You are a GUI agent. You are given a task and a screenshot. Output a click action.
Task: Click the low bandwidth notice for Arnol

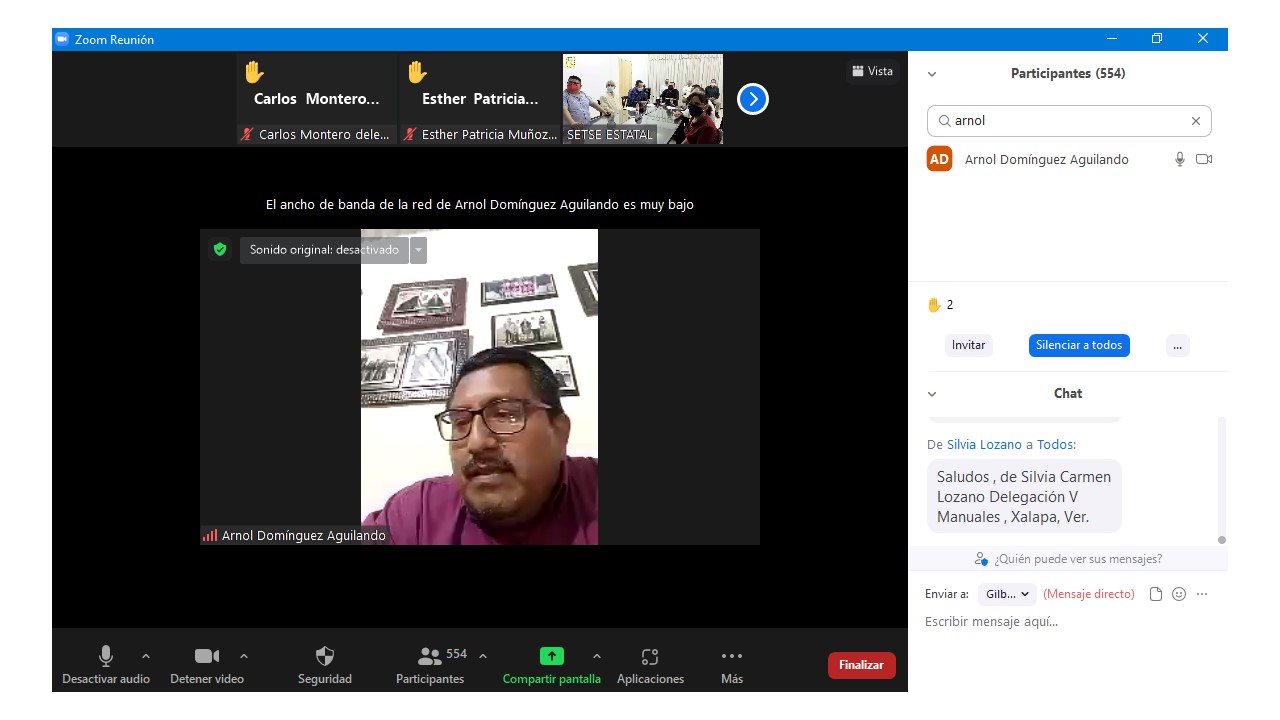[480, 205]
